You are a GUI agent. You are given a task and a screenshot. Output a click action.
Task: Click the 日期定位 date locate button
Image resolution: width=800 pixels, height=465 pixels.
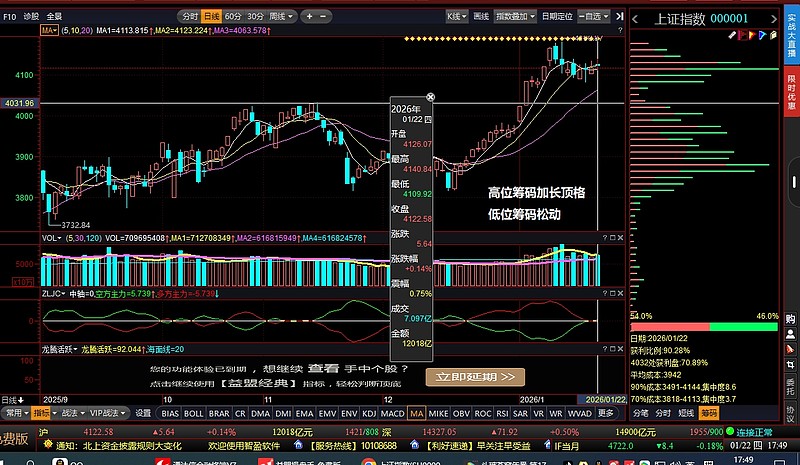point(558,17)
